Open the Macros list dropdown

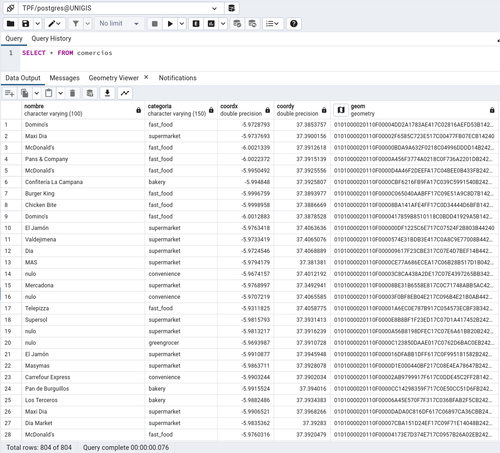click(x=272, y=24)
